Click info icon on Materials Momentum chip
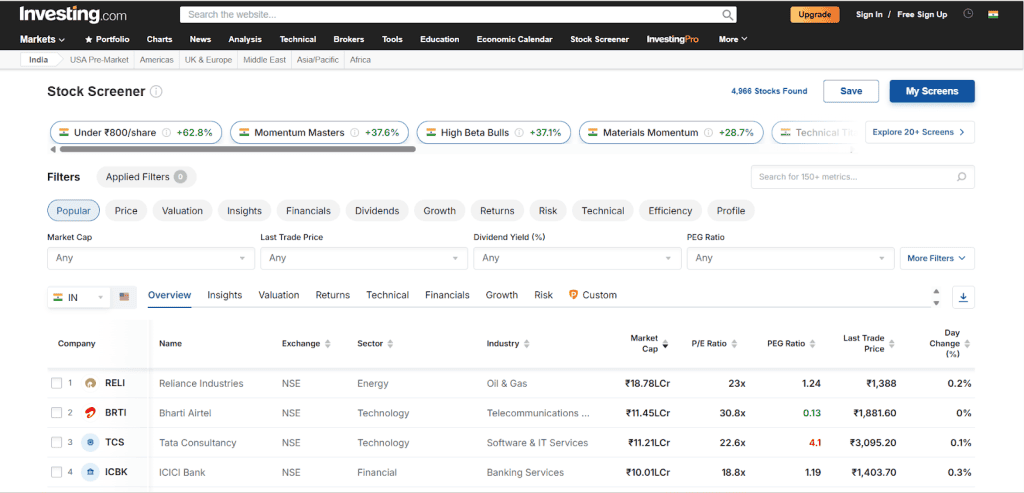 [x=709, y=133]
